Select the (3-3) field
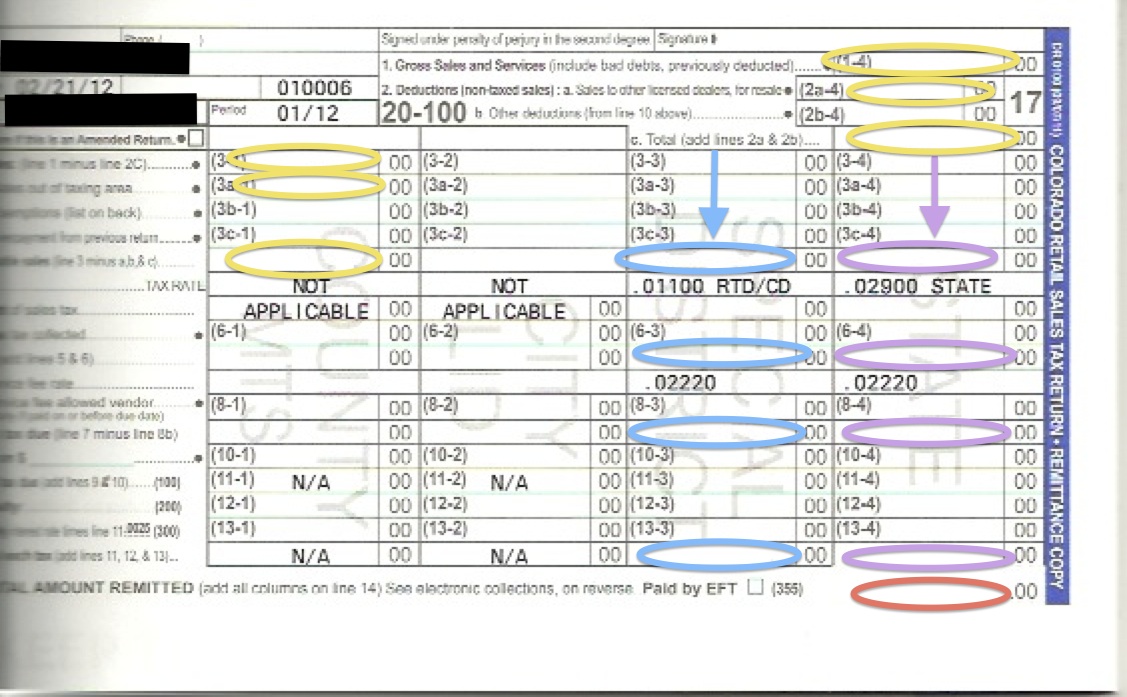The height and width of the screenshot is (697, 1127). tap(712, 162)
